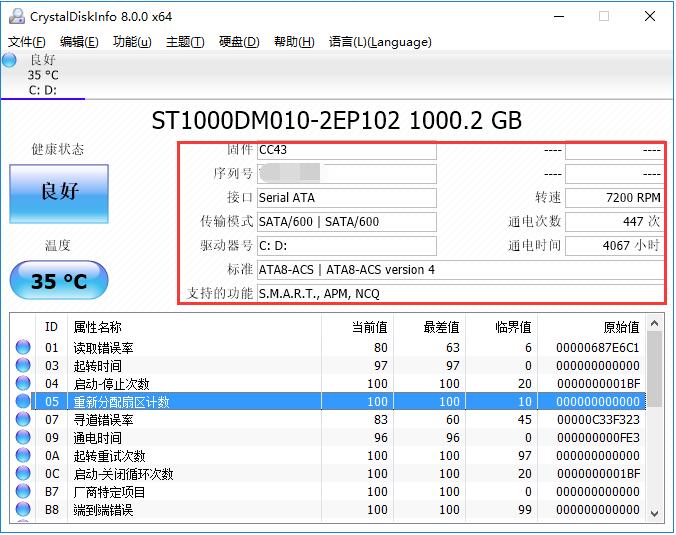The image size is (676, 535).
Task: Open the 硬盘(D) menu
Action: tap(239, 42)
